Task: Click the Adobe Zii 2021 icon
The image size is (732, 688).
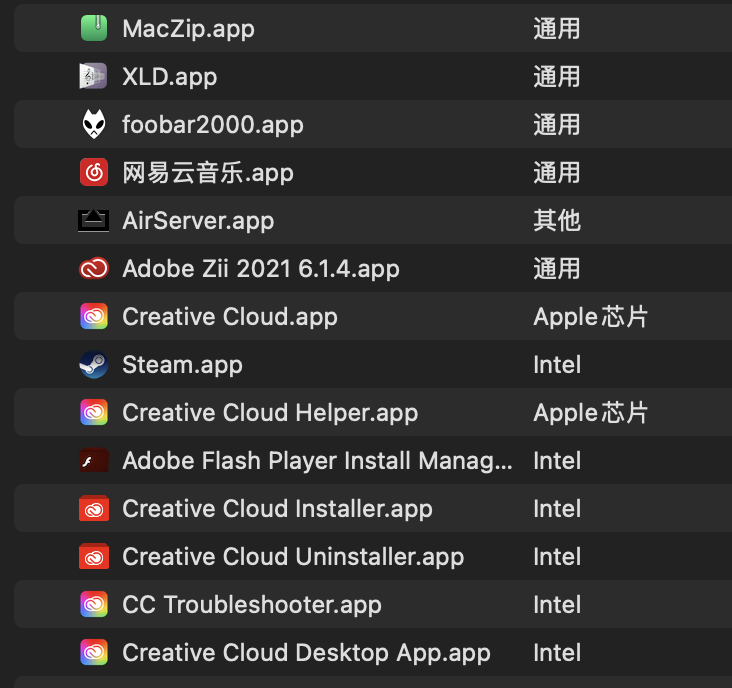Action: (x=93, y=269)
